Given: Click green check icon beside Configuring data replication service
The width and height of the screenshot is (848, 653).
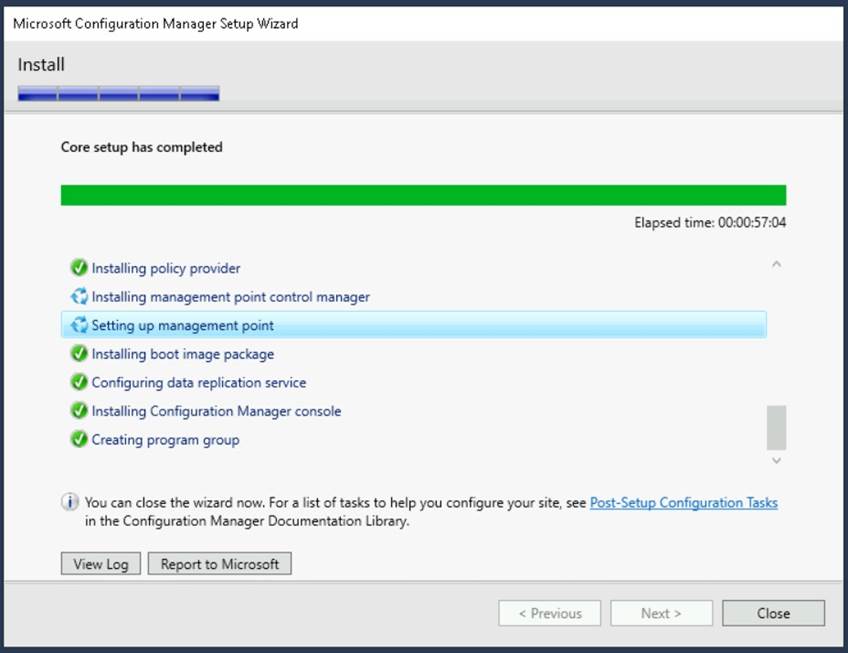Looking at the screenshot, I should [x=79, y=382].
